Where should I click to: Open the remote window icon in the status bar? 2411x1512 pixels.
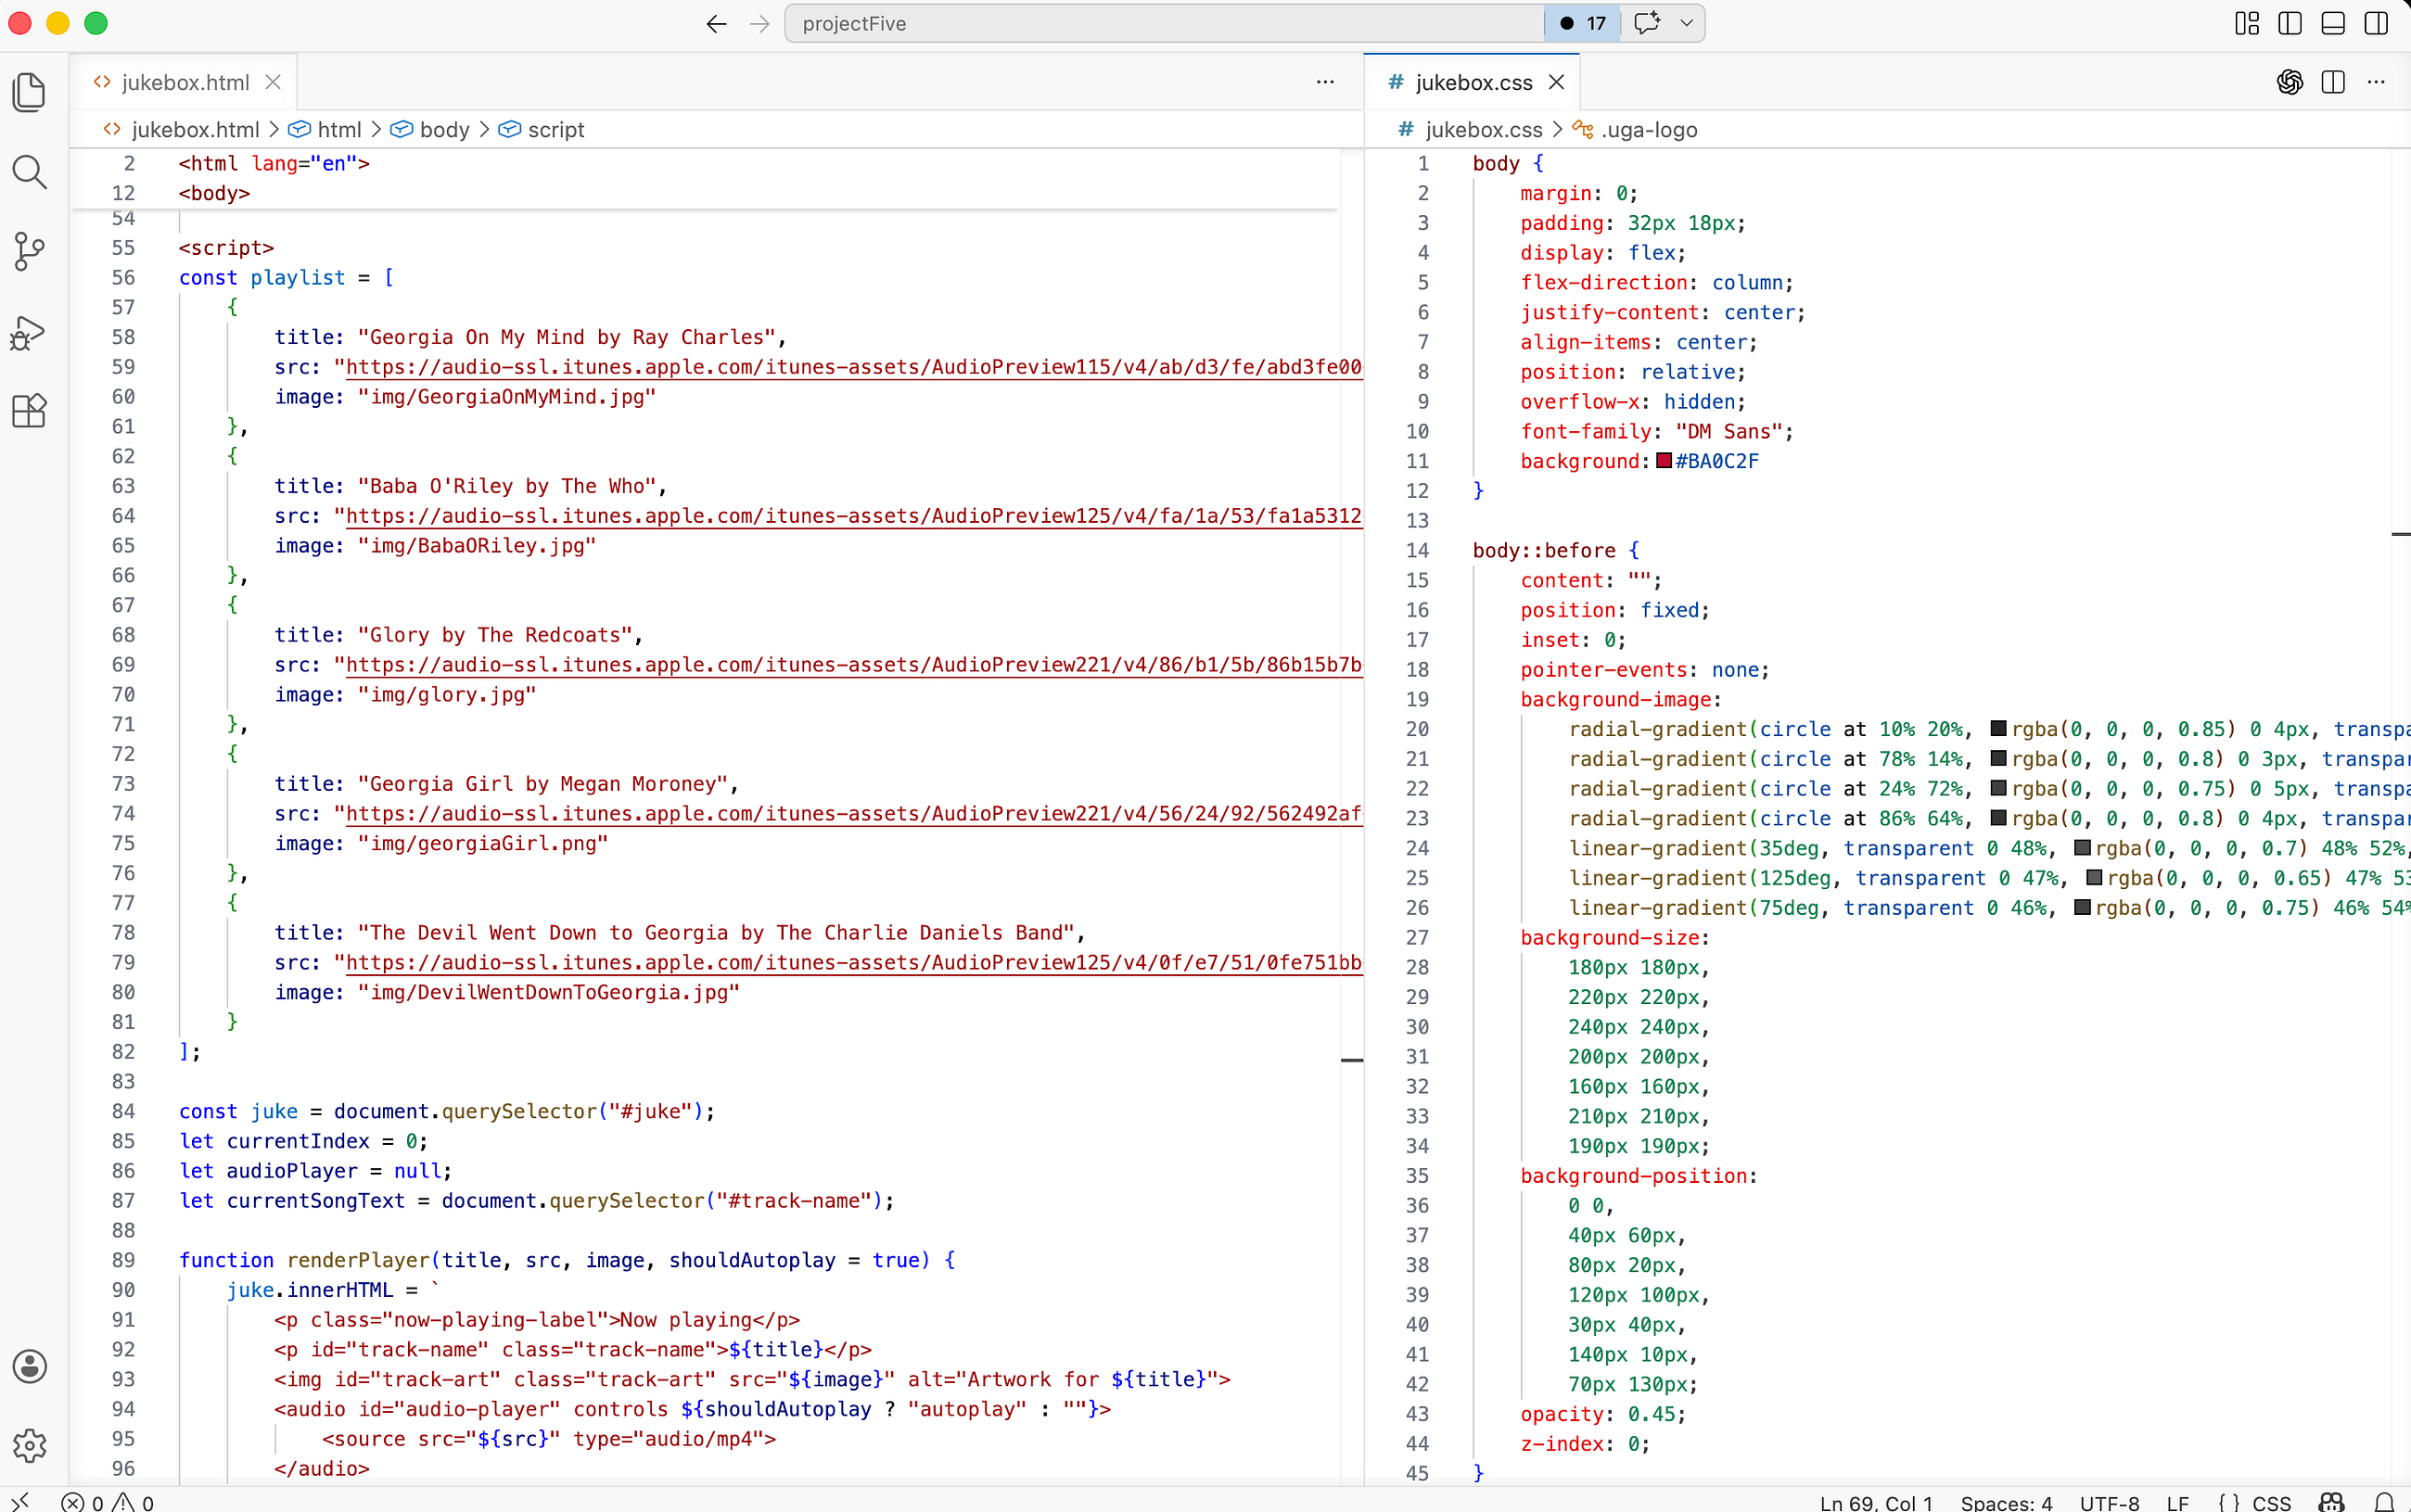(20, 1501)
